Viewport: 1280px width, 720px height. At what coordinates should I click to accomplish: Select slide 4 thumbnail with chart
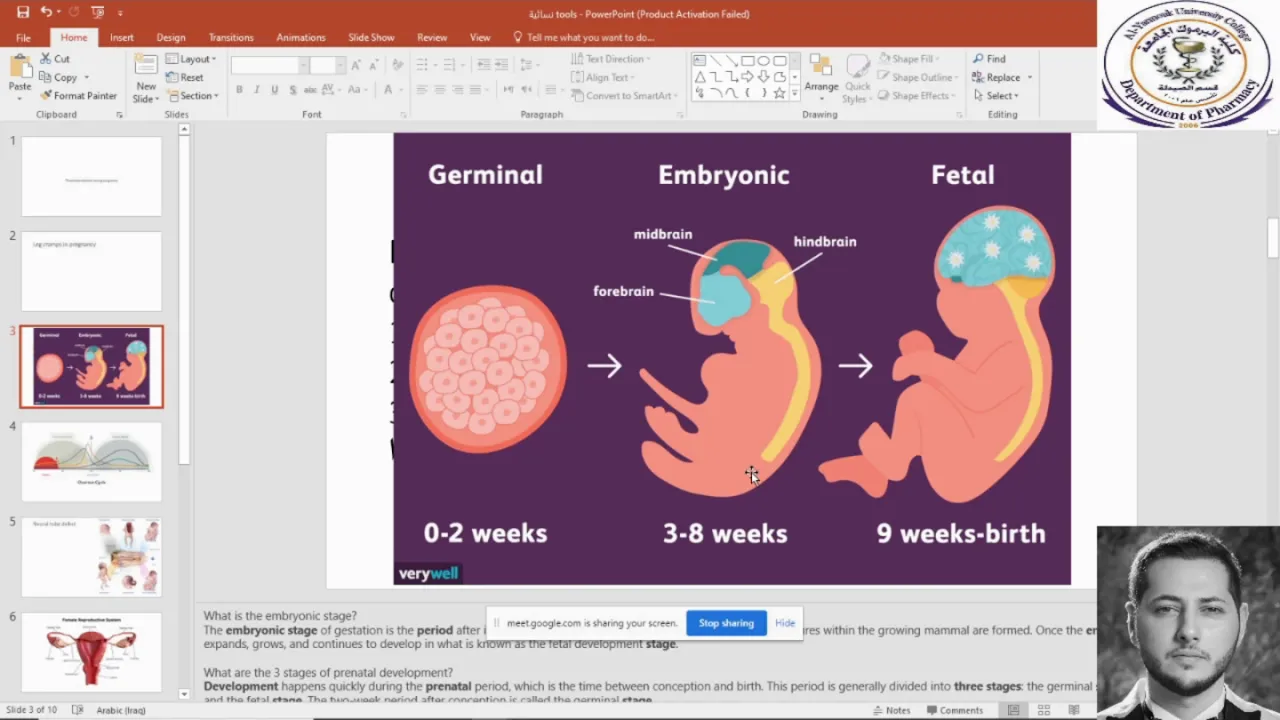coord(91,462)
